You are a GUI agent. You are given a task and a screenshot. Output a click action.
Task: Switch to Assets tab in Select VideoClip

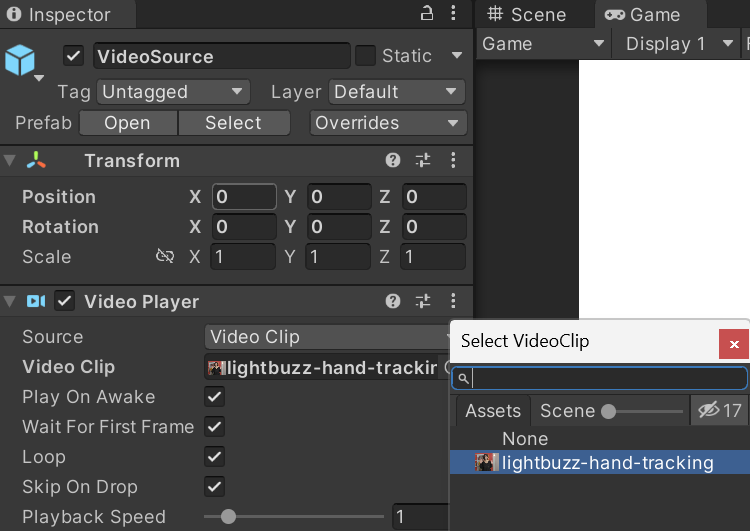point(492,410)
